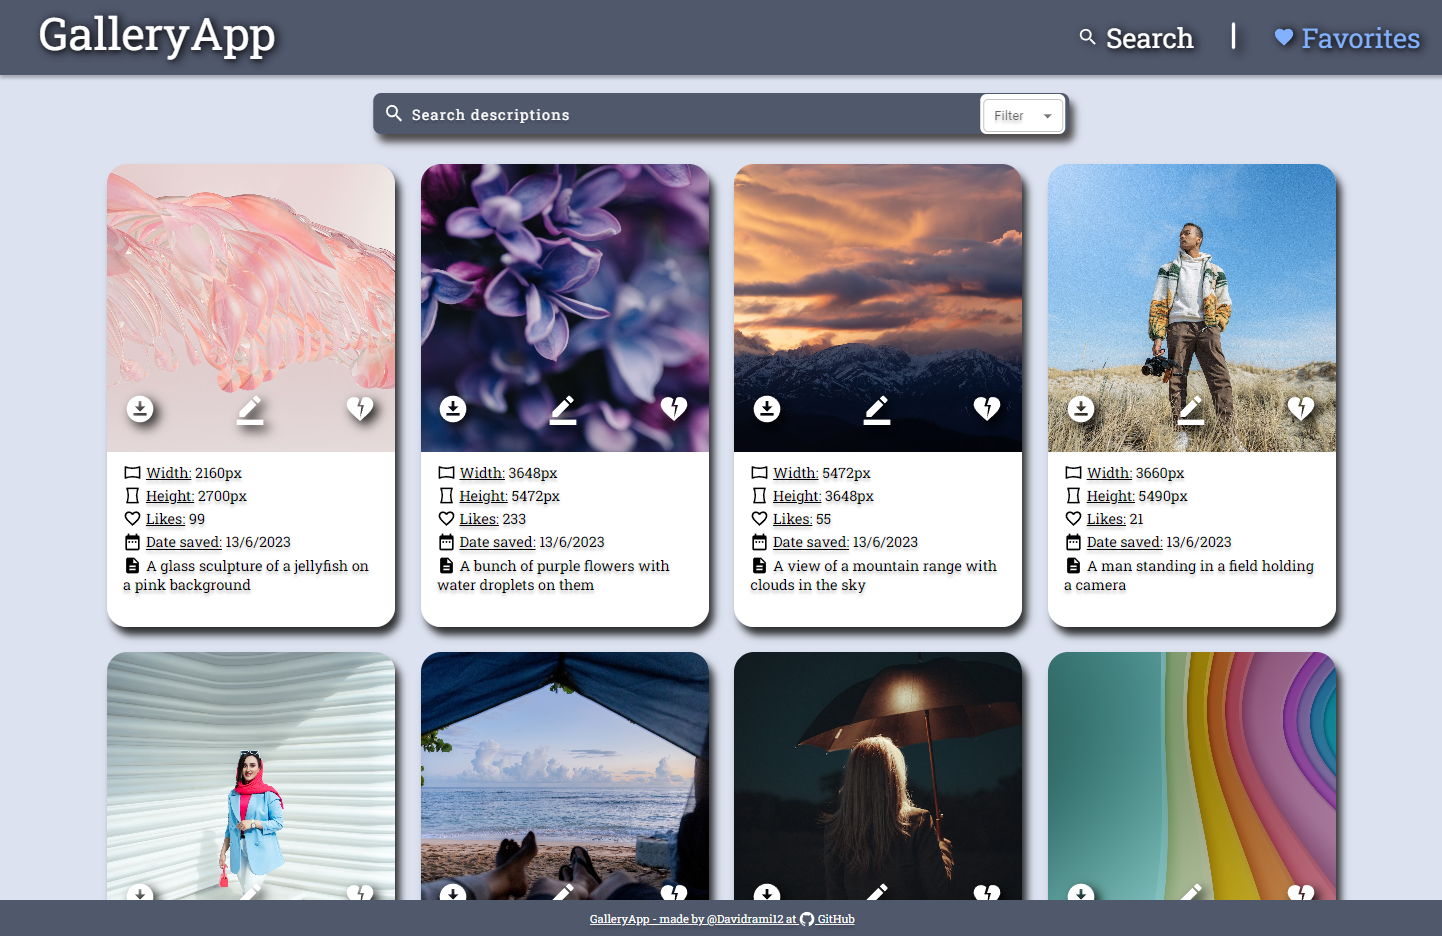Image resolution: width=1442 pixels, height=936 pixels.
Task: Unfavorite the mountain range photo
Action: (x=987, y=408)
